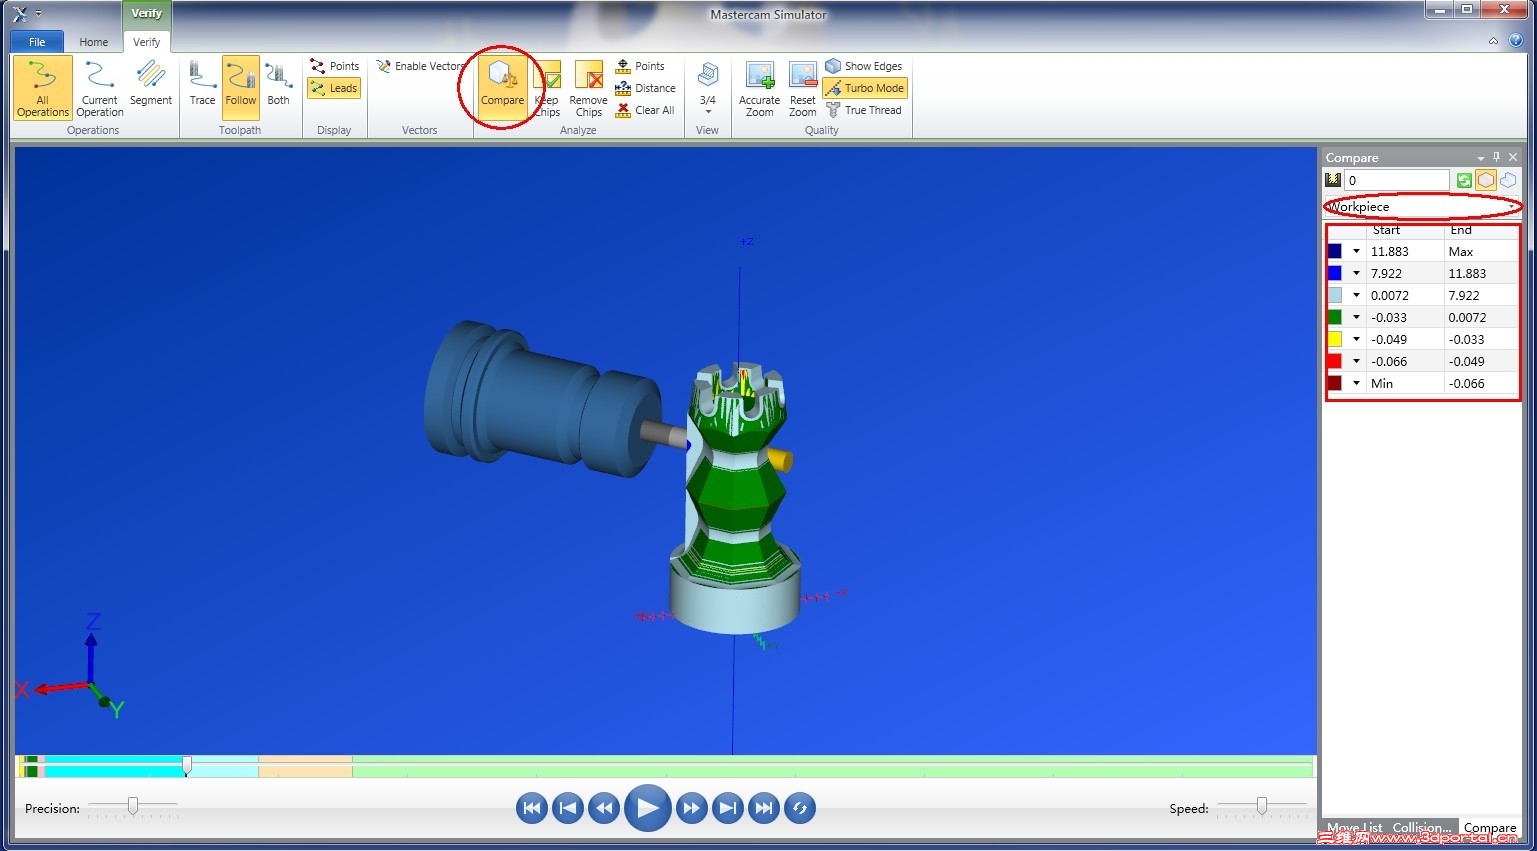Close the Compare panel

(x=1513, y=157)
